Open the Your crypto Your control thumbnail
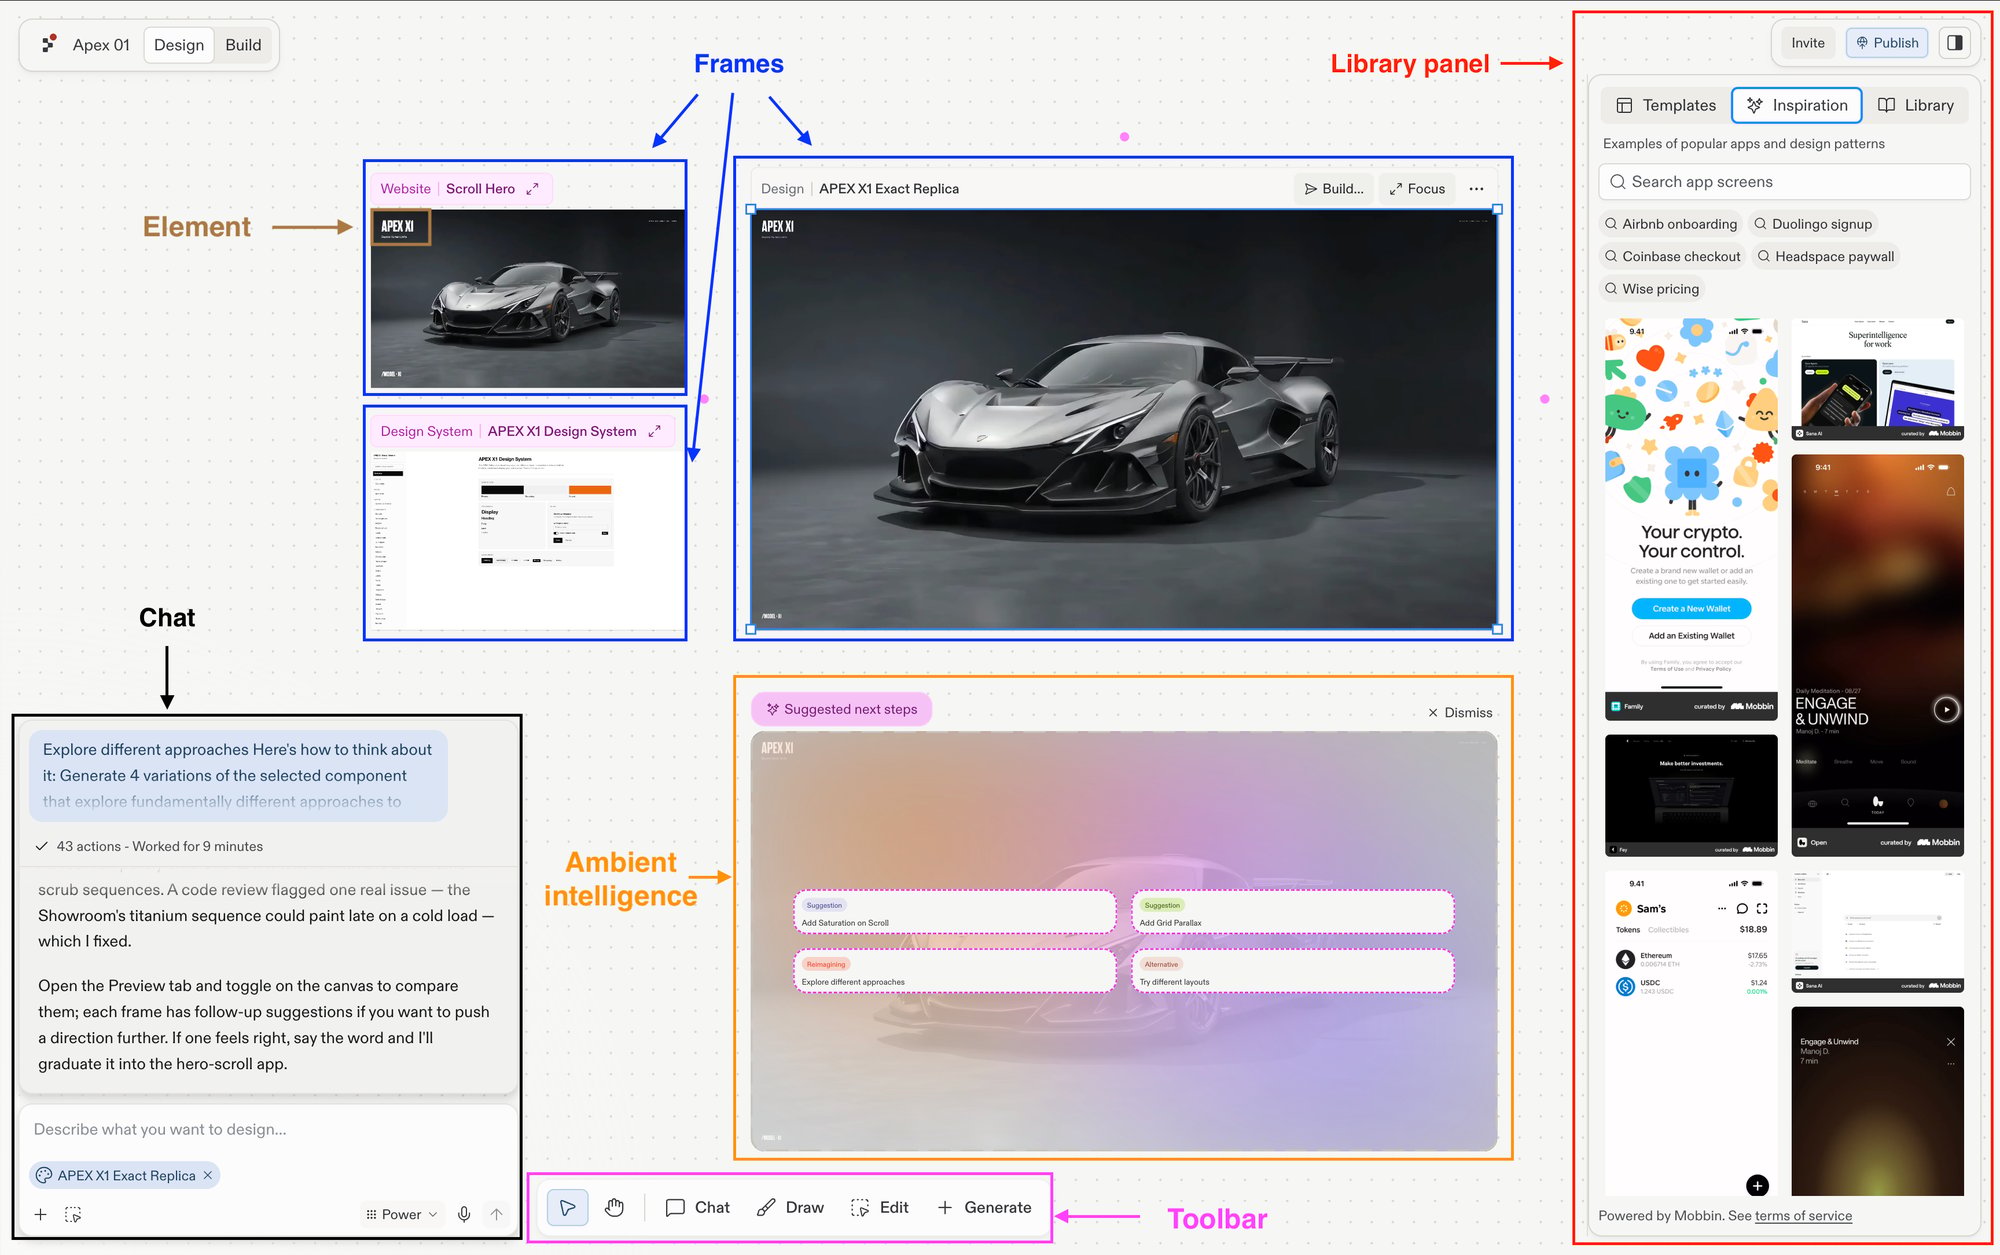2000x1255 pixels. (1691, 519)
